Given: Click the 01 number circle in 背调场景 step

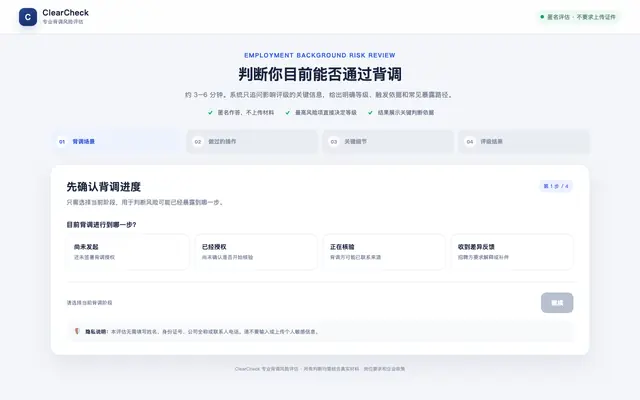Looking at the screenshot, I should point(62,142).
